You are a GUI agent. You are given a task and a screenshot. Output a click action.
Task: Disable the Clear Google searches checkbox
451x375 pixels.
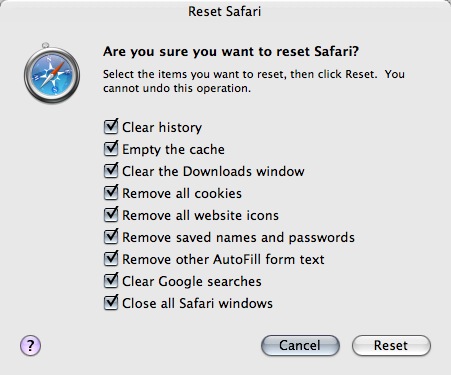(x=111, y=281)
